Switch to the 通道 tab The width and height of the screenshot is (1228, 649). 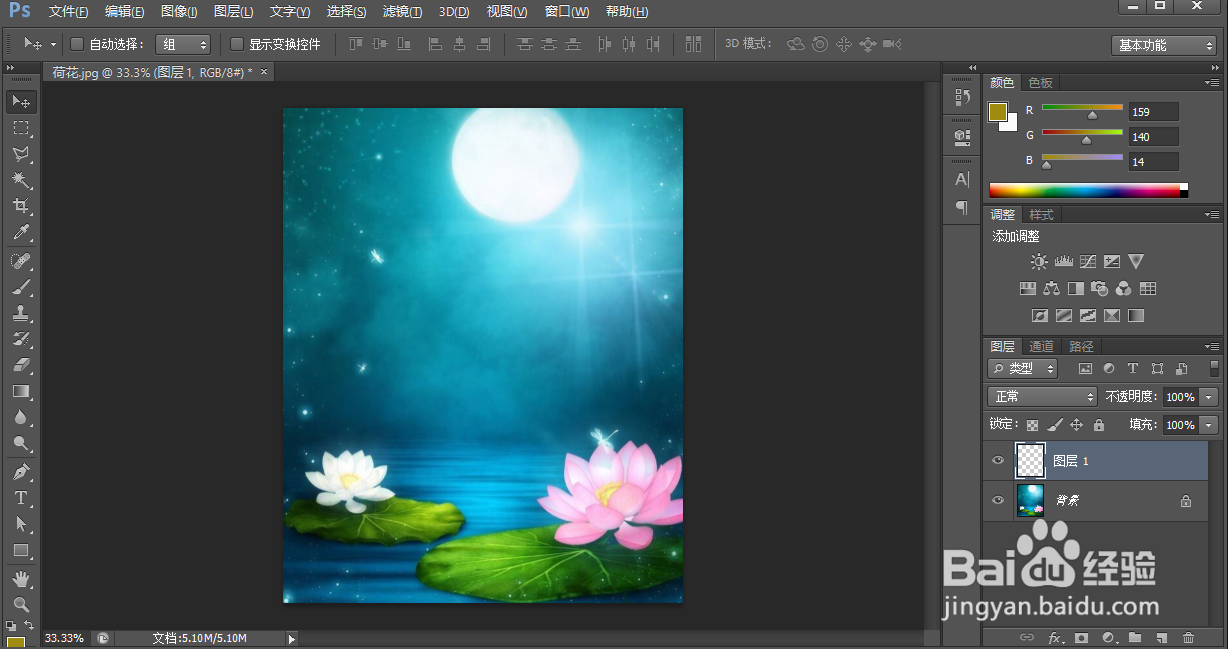[x=1042, y=346]
